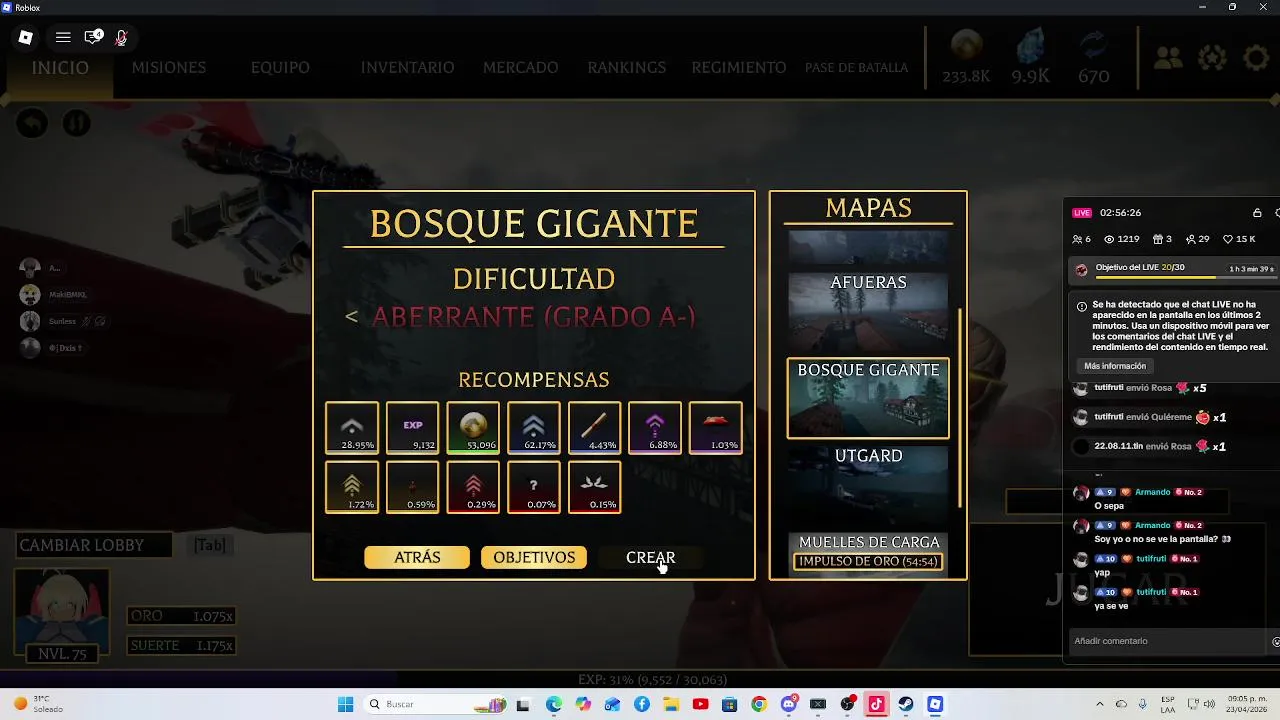This screenshot has height=720, width=1280.
Task: Open PASE DE BATALLA
Action: pos(856,68)
